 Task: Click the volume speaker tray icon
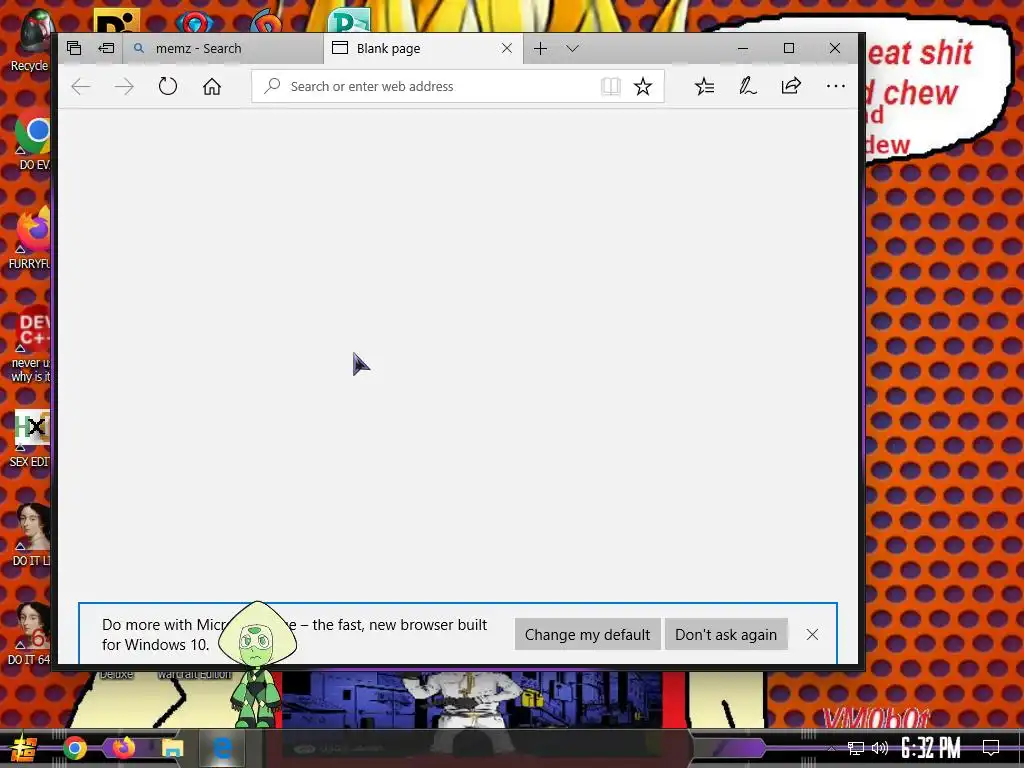(880, 748)
